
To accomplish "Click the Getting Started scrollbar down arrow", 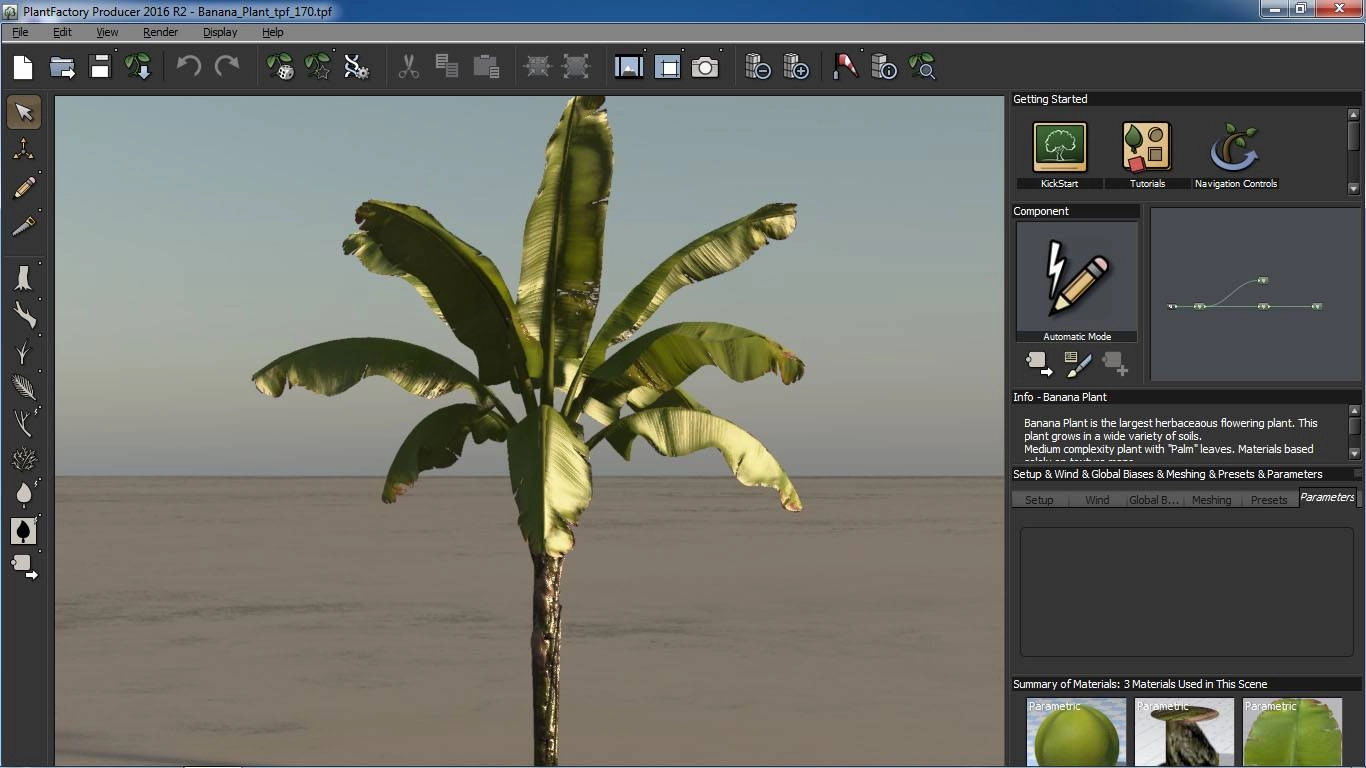I will (x=1354, y=188).
